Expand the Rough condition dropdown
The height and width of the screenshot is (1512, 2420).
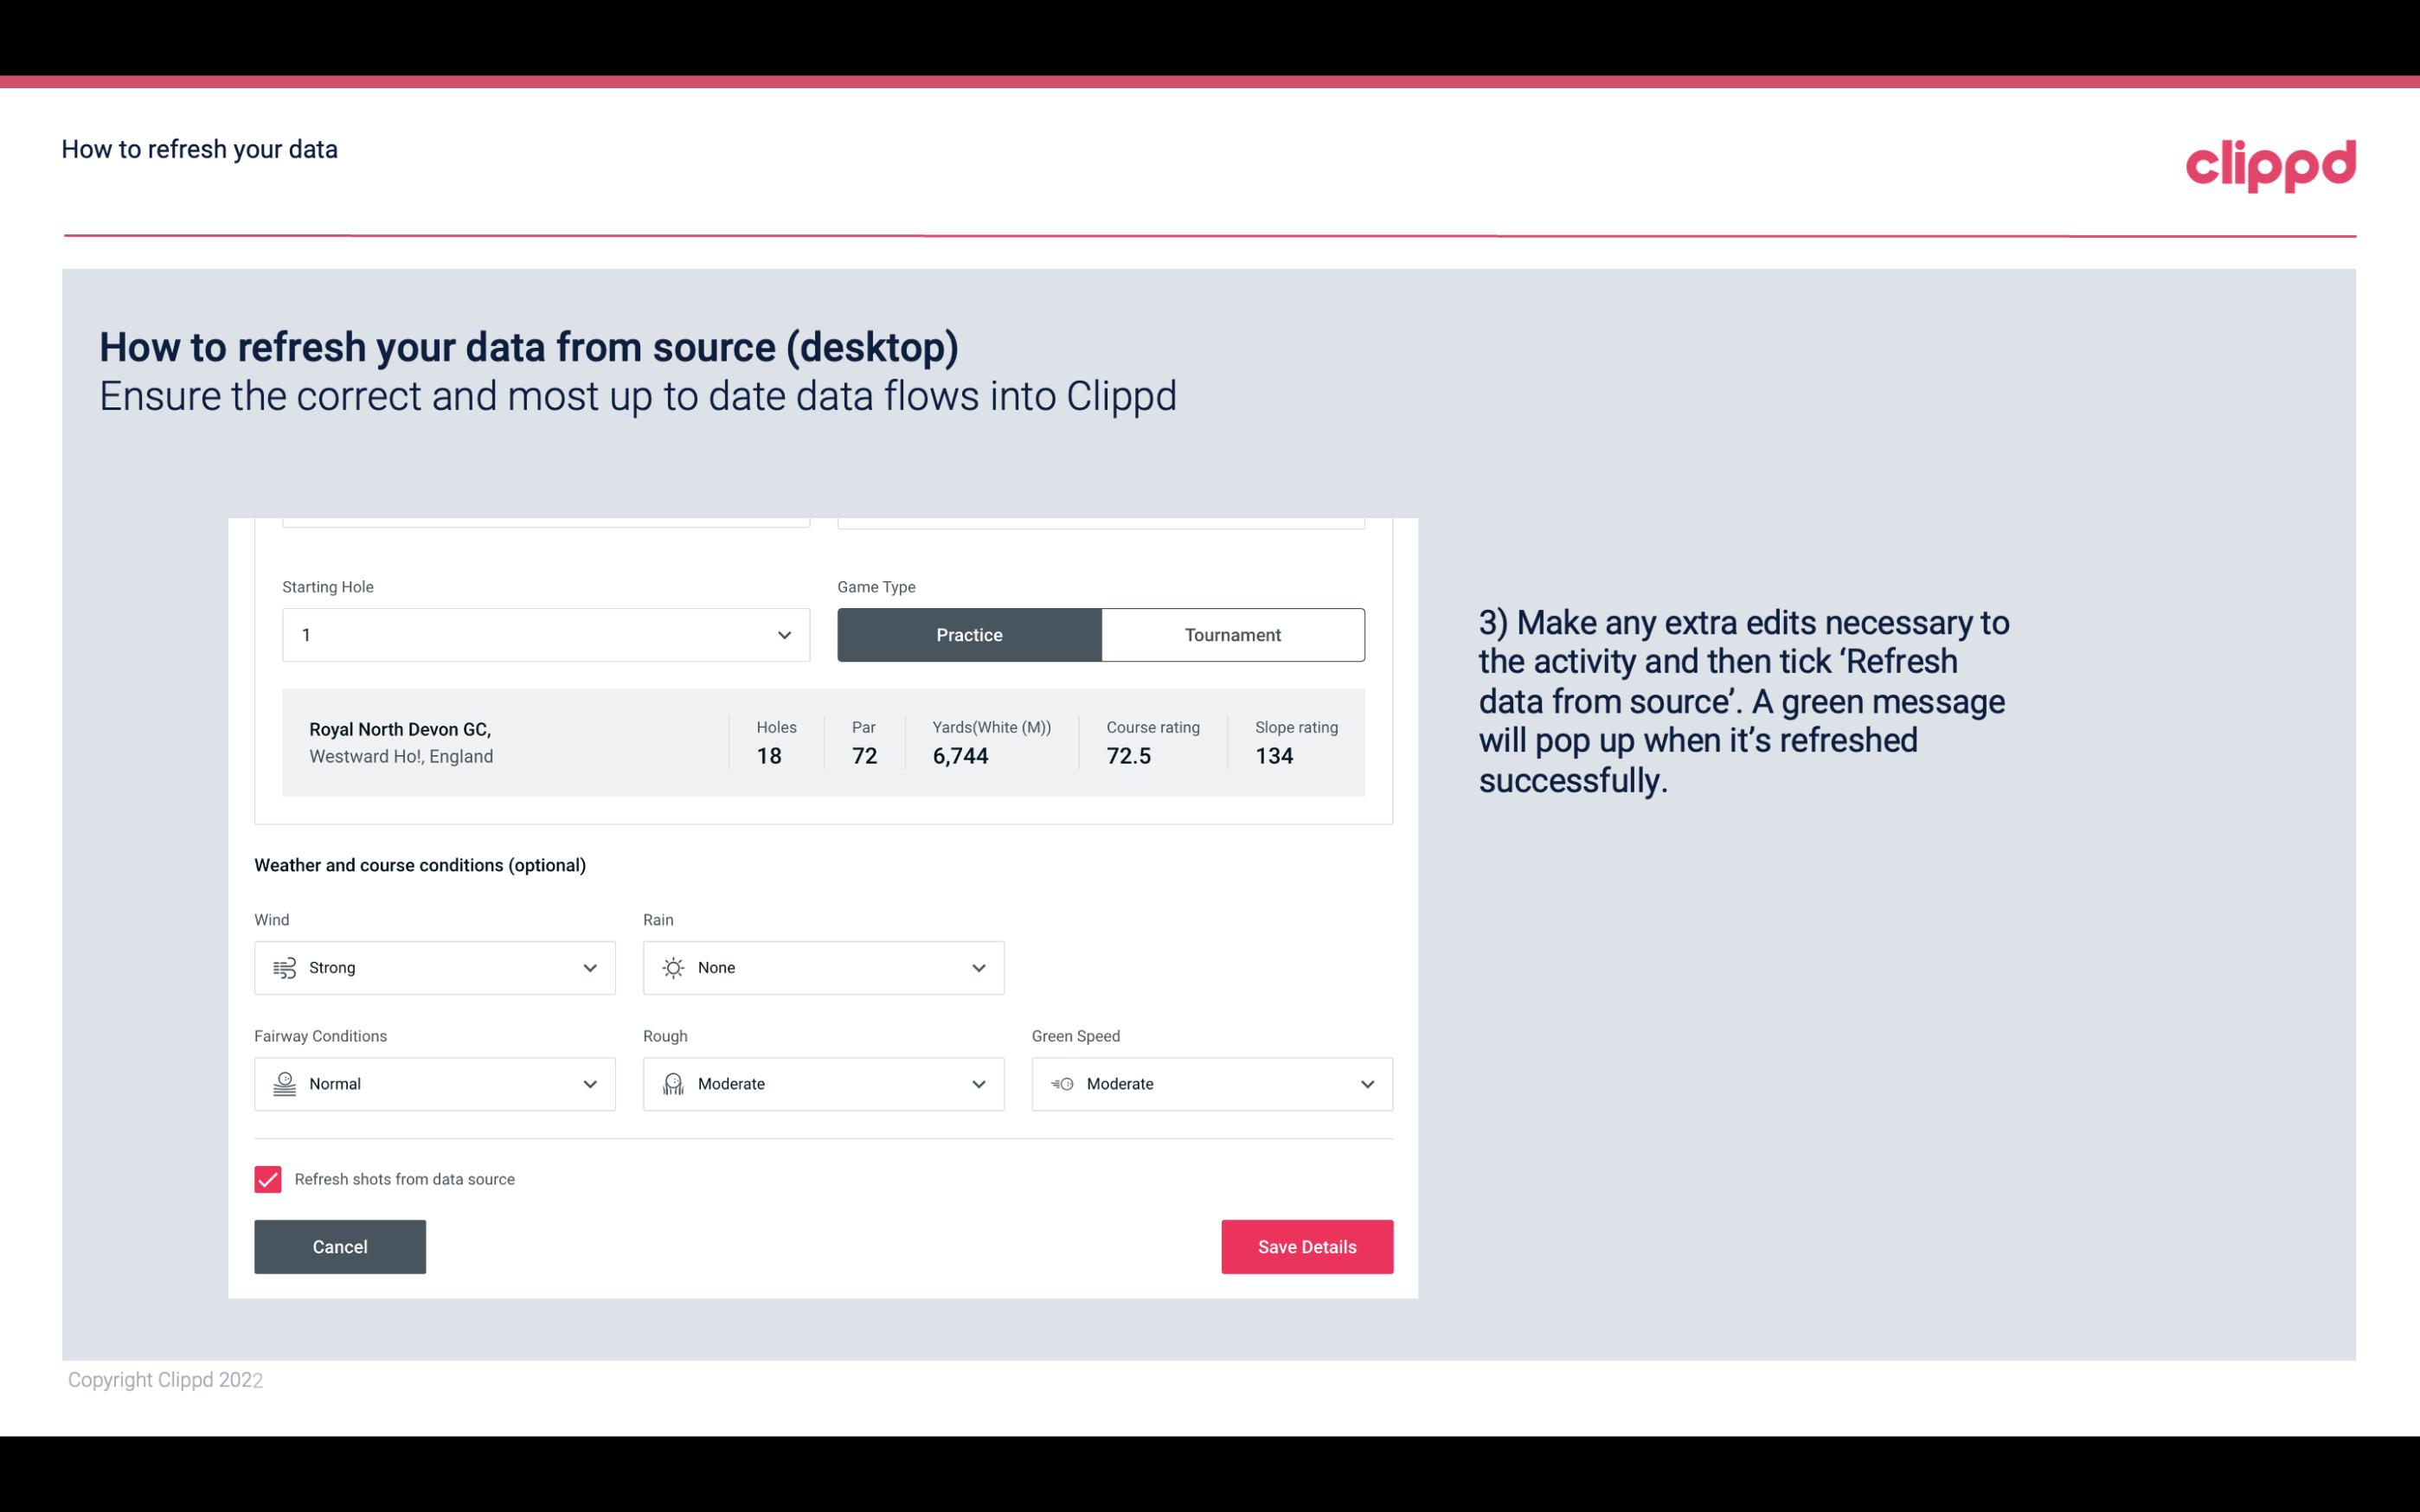[978, 1082]
